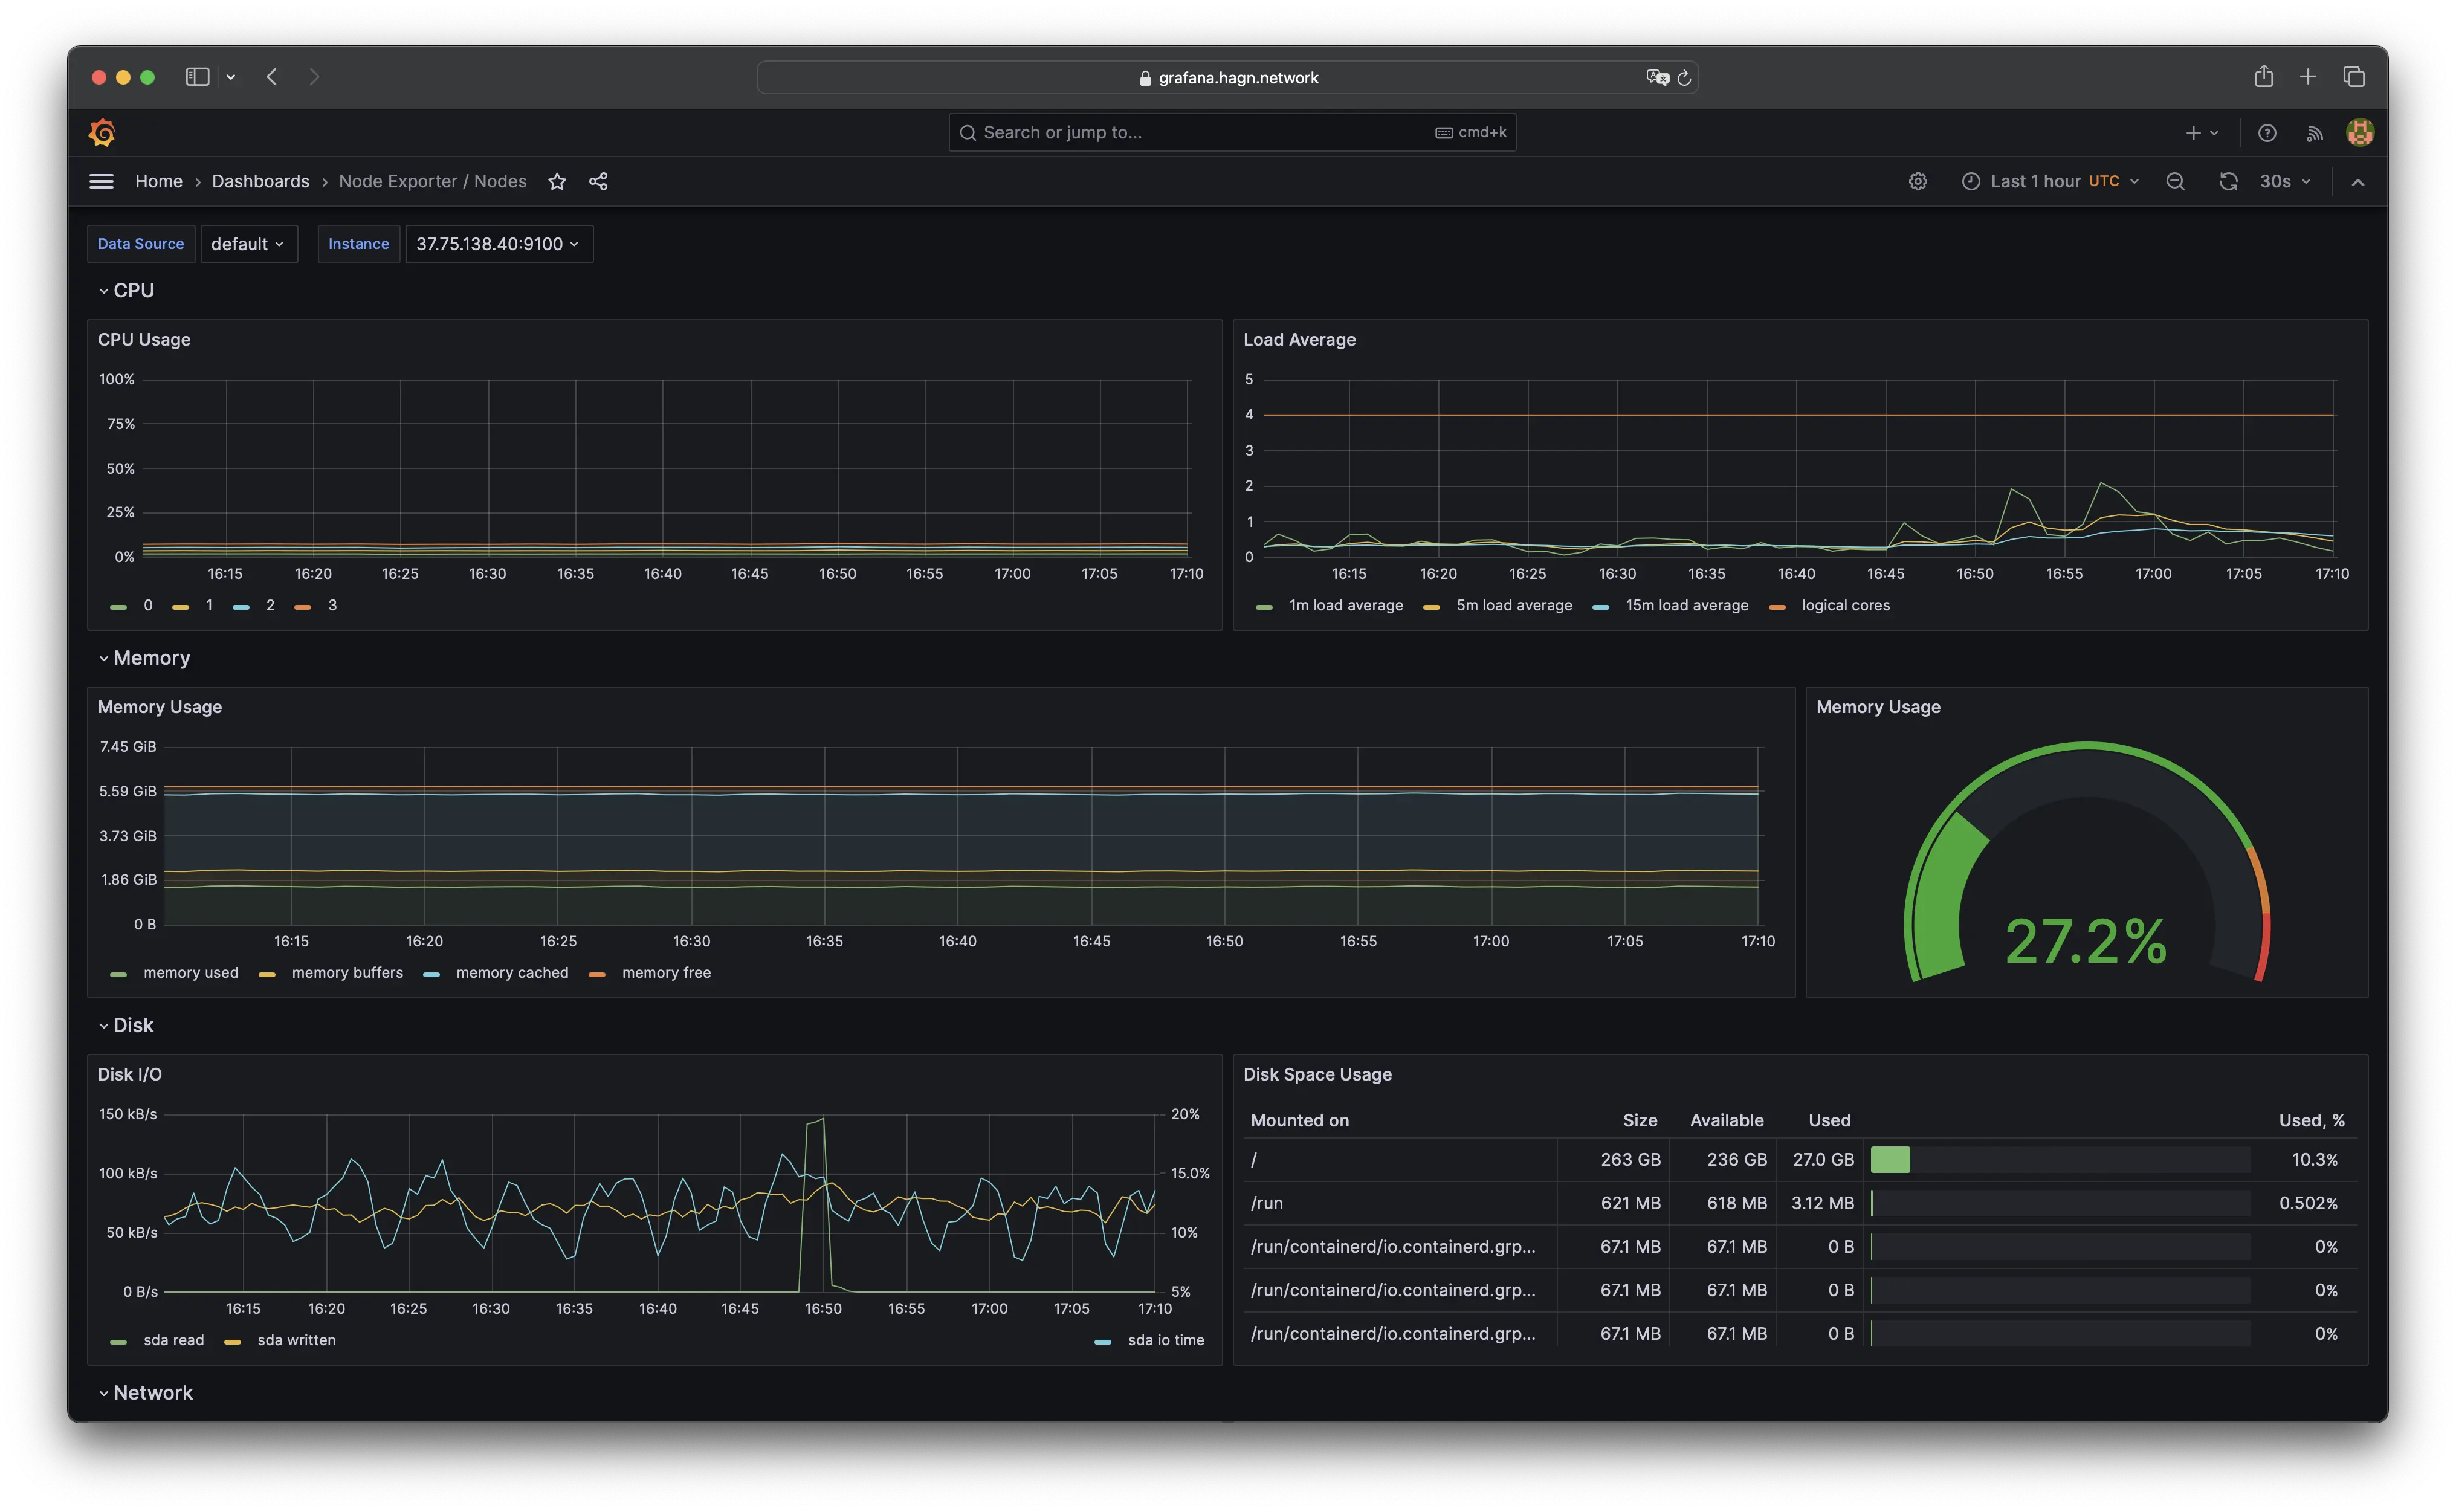2456x1512 pixels.
Task: Toggle the 1m load average legend series
Action: tap(1345, 605)
